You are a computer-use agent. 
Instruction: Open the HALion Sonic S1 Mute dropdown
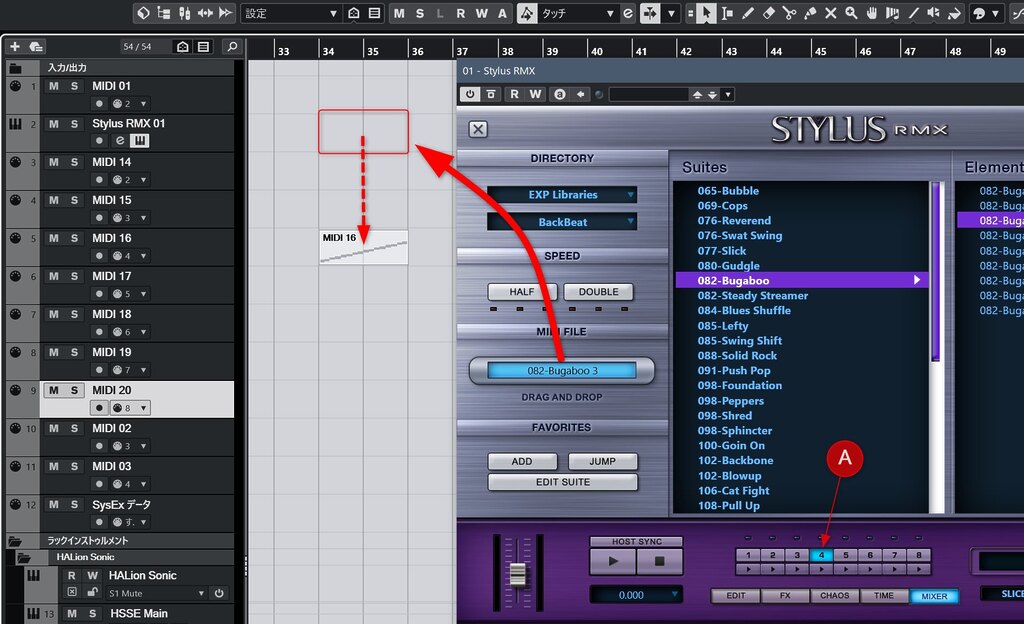click(156, 593)
